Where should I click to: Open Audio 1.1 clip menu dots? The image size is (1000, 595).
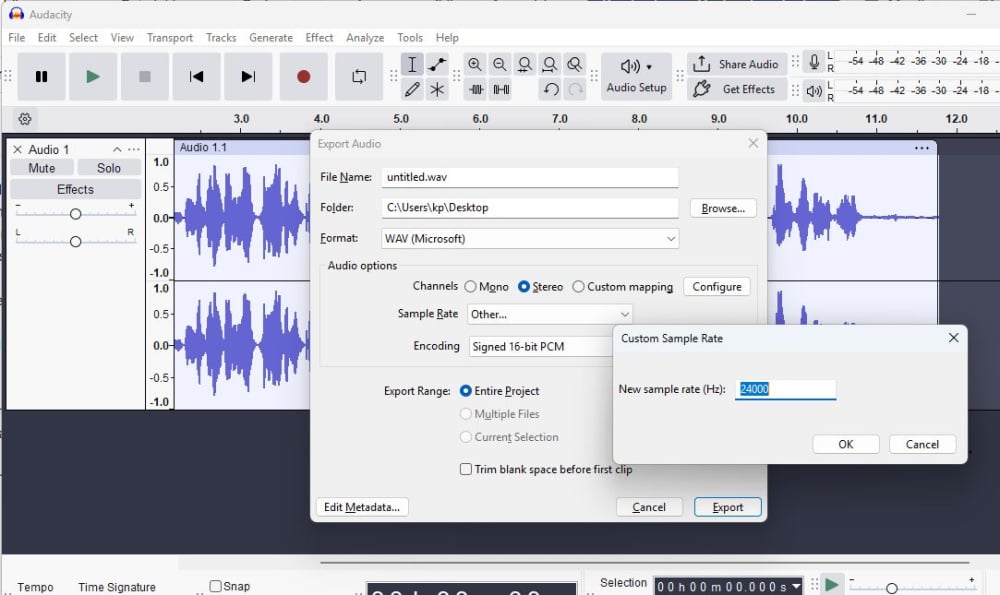pos(922,148)
